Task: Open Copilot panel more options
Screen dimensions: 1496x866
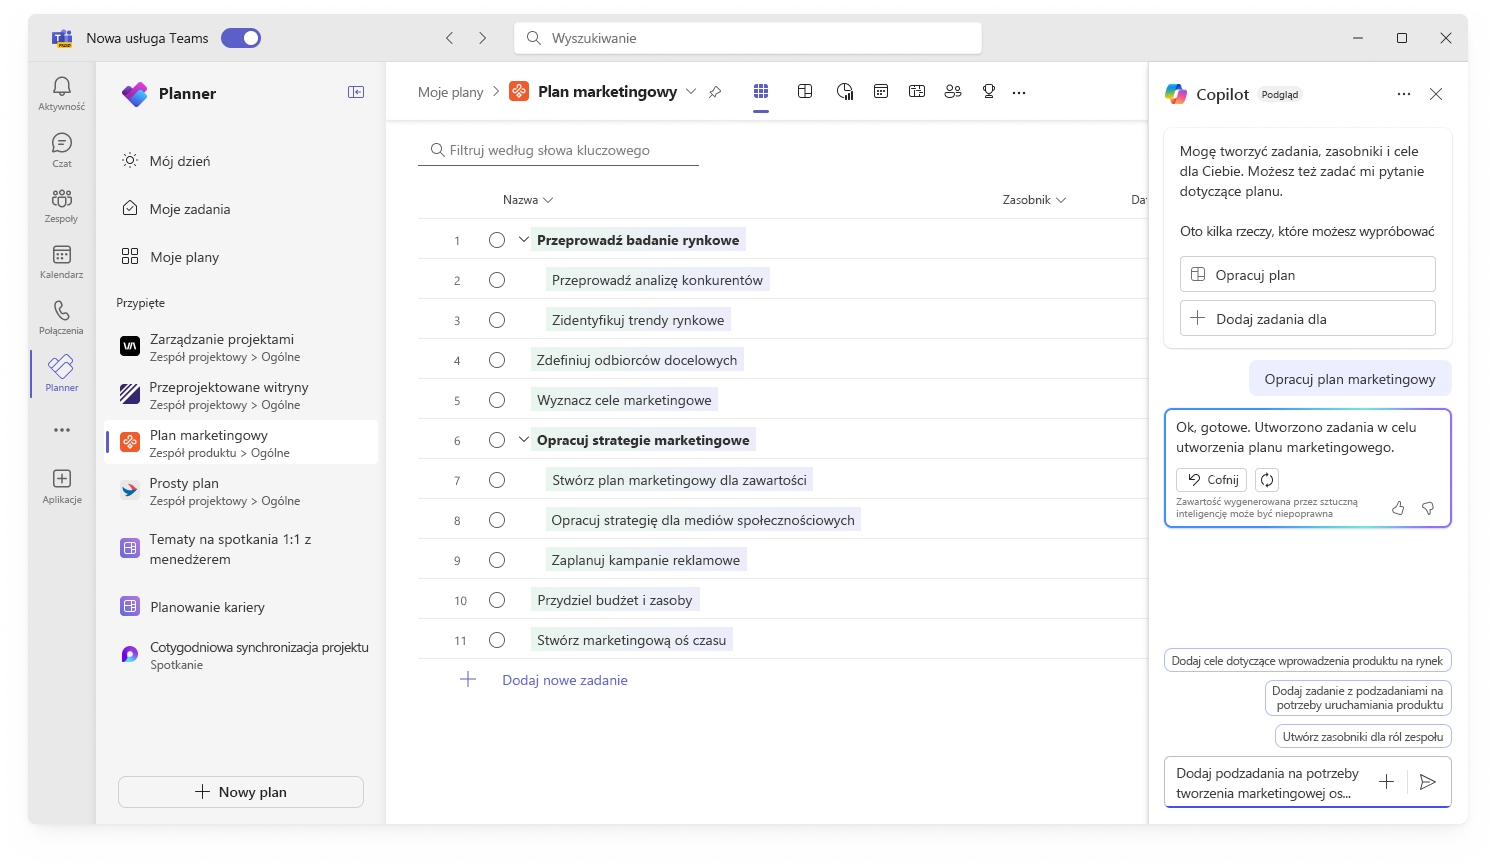Action: click(x=1404, y=94)
